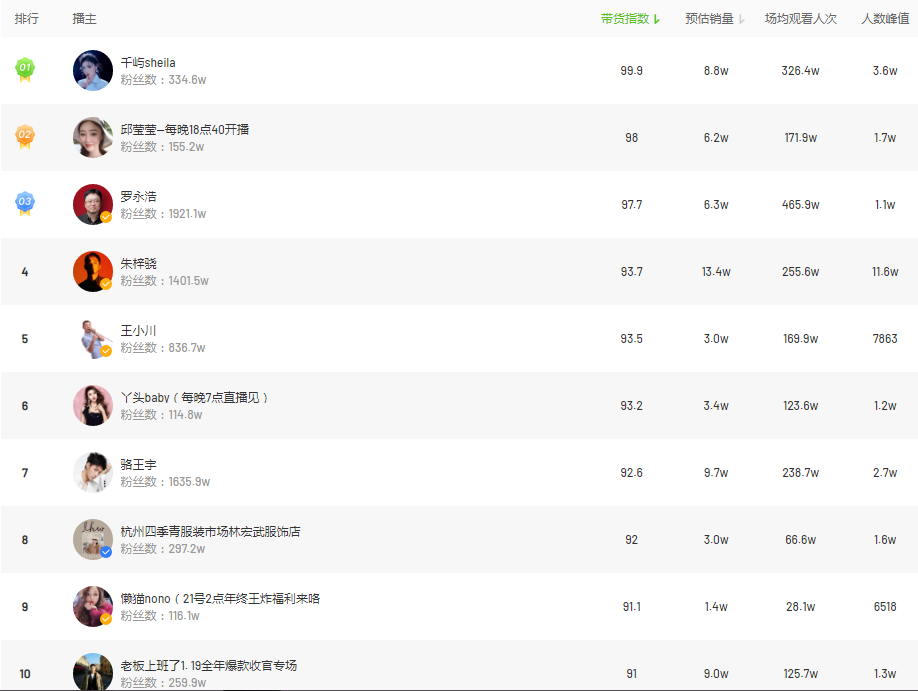
Task: Sort by 预估销量 column header
Action: (x=709, y=19)
